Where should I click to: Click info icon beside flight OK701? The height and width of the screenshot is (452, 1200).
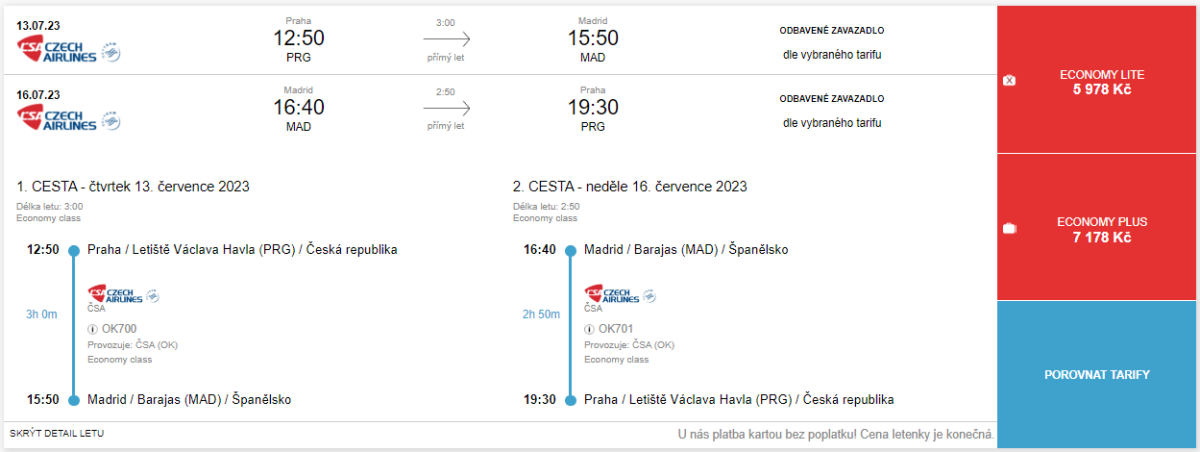pos(590,329)
